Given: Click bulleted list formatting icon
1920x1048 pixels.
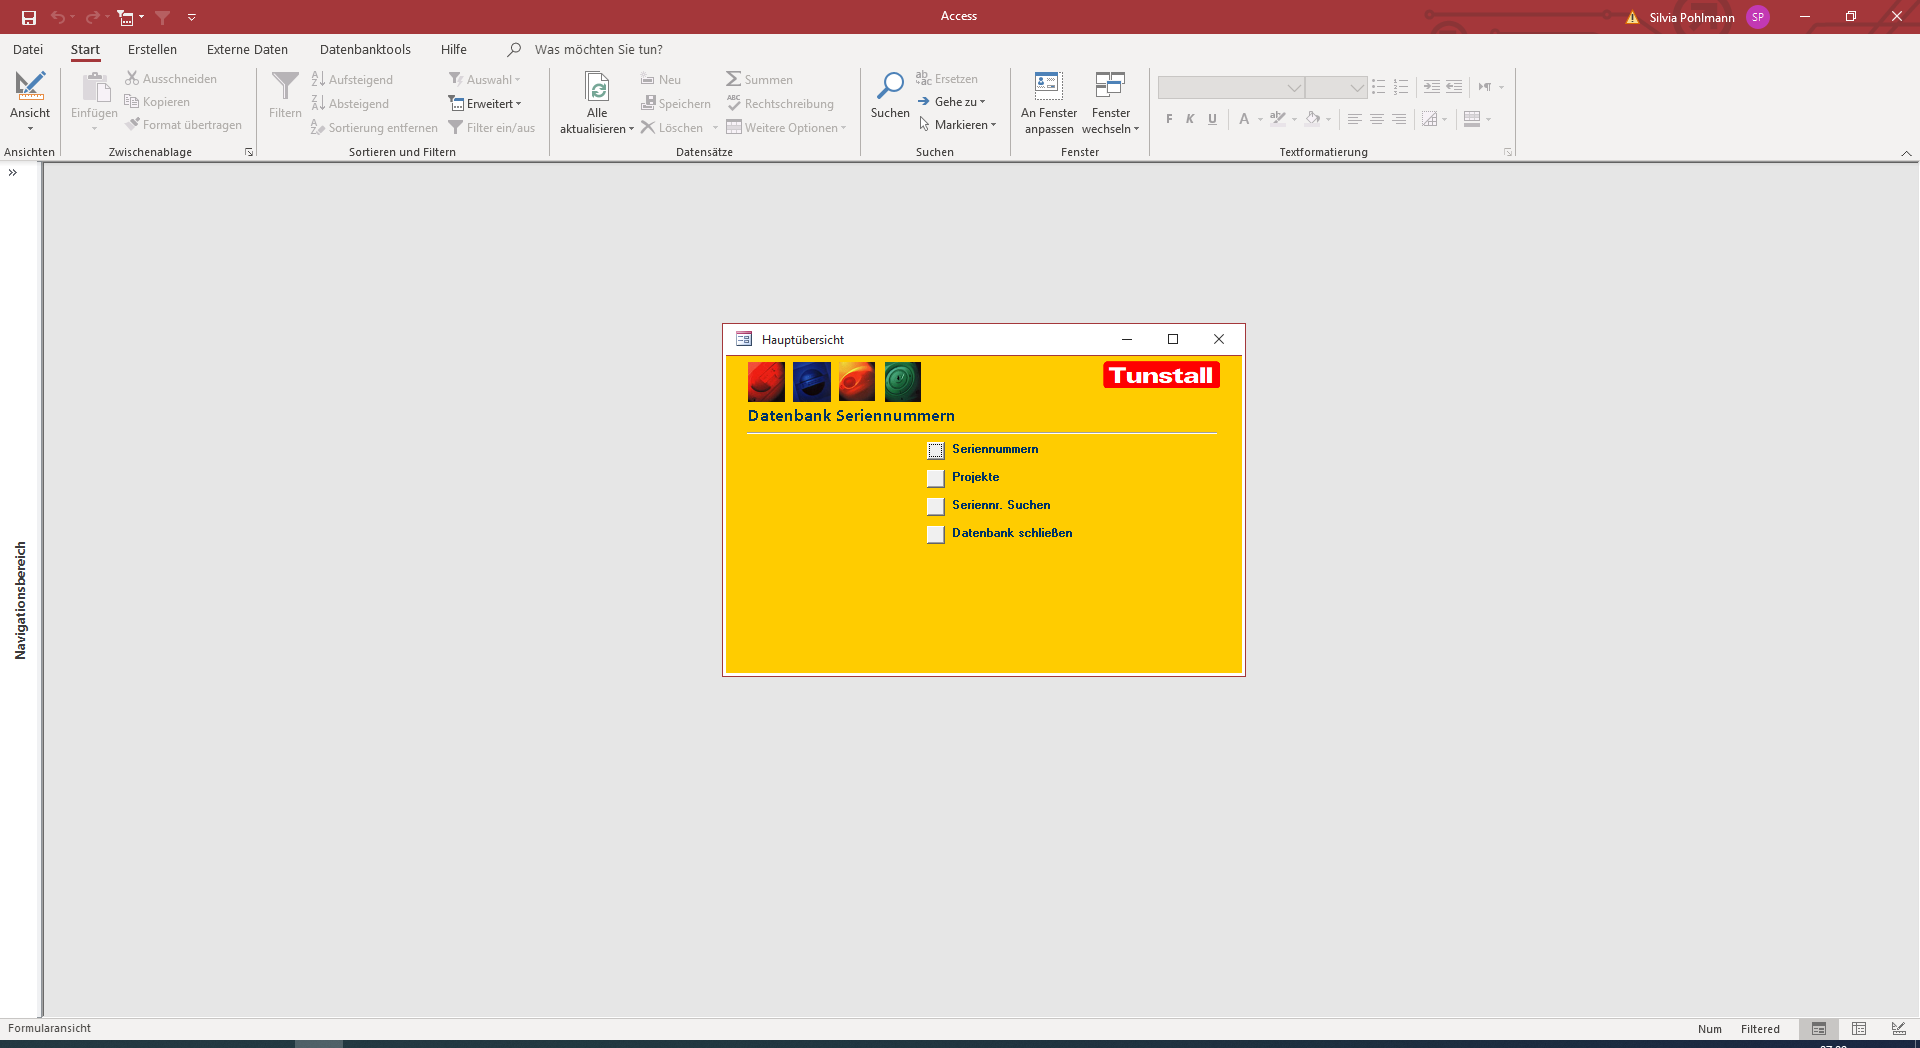Looking at the screenshot, I should pos(1379,87).
